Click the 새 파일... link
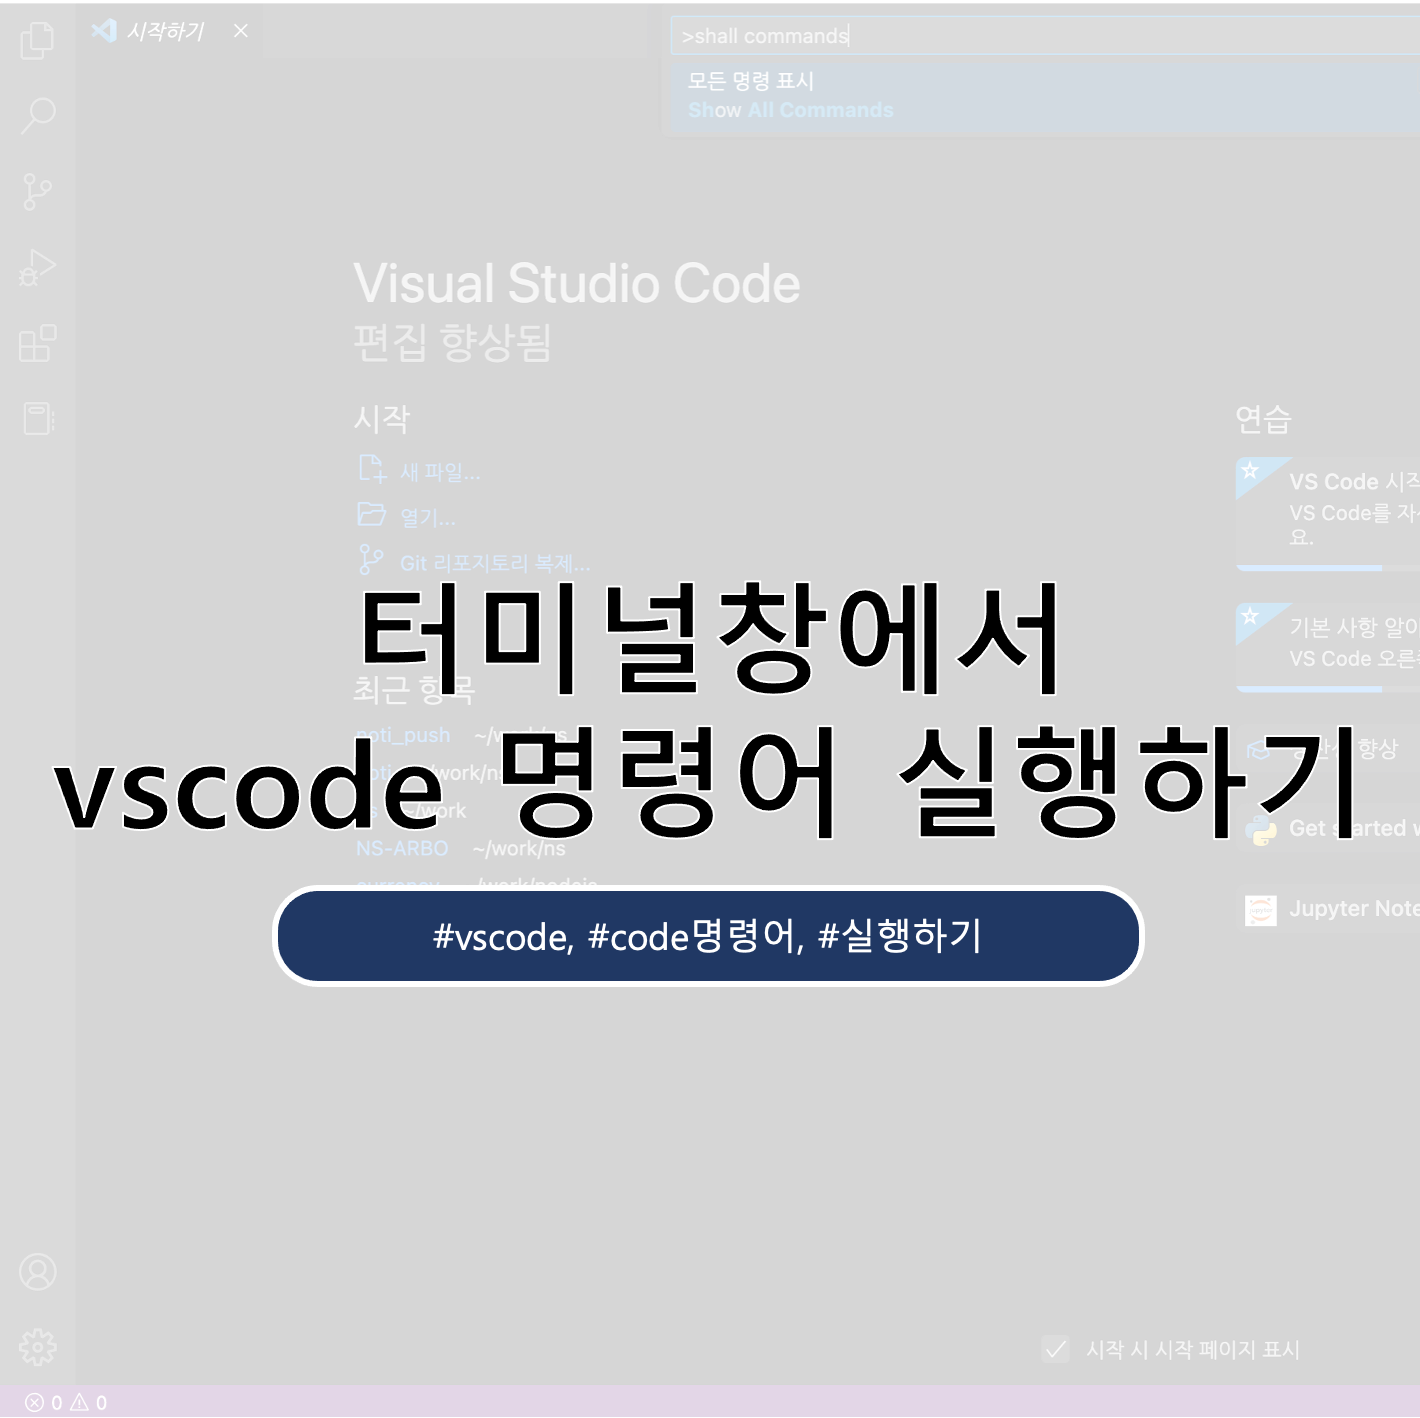This screenshot has width=1420, height=1418. point(440,472)
